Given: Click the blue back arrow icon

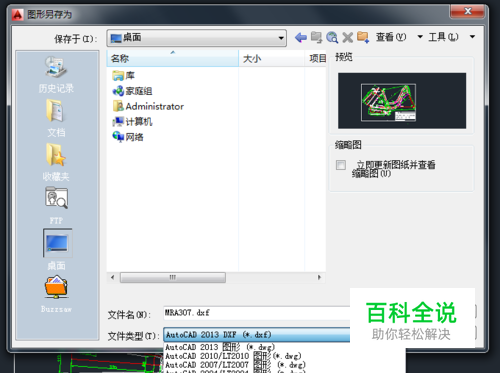Looking at the screenshot, I should 301,37.
